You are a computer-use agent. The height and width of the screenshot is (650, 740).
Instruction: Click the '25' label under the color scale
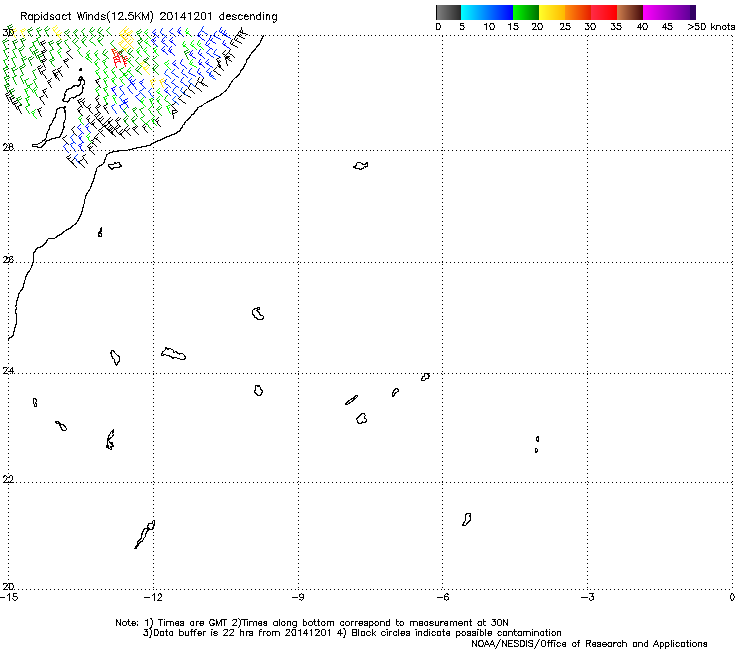pos(565,27)
